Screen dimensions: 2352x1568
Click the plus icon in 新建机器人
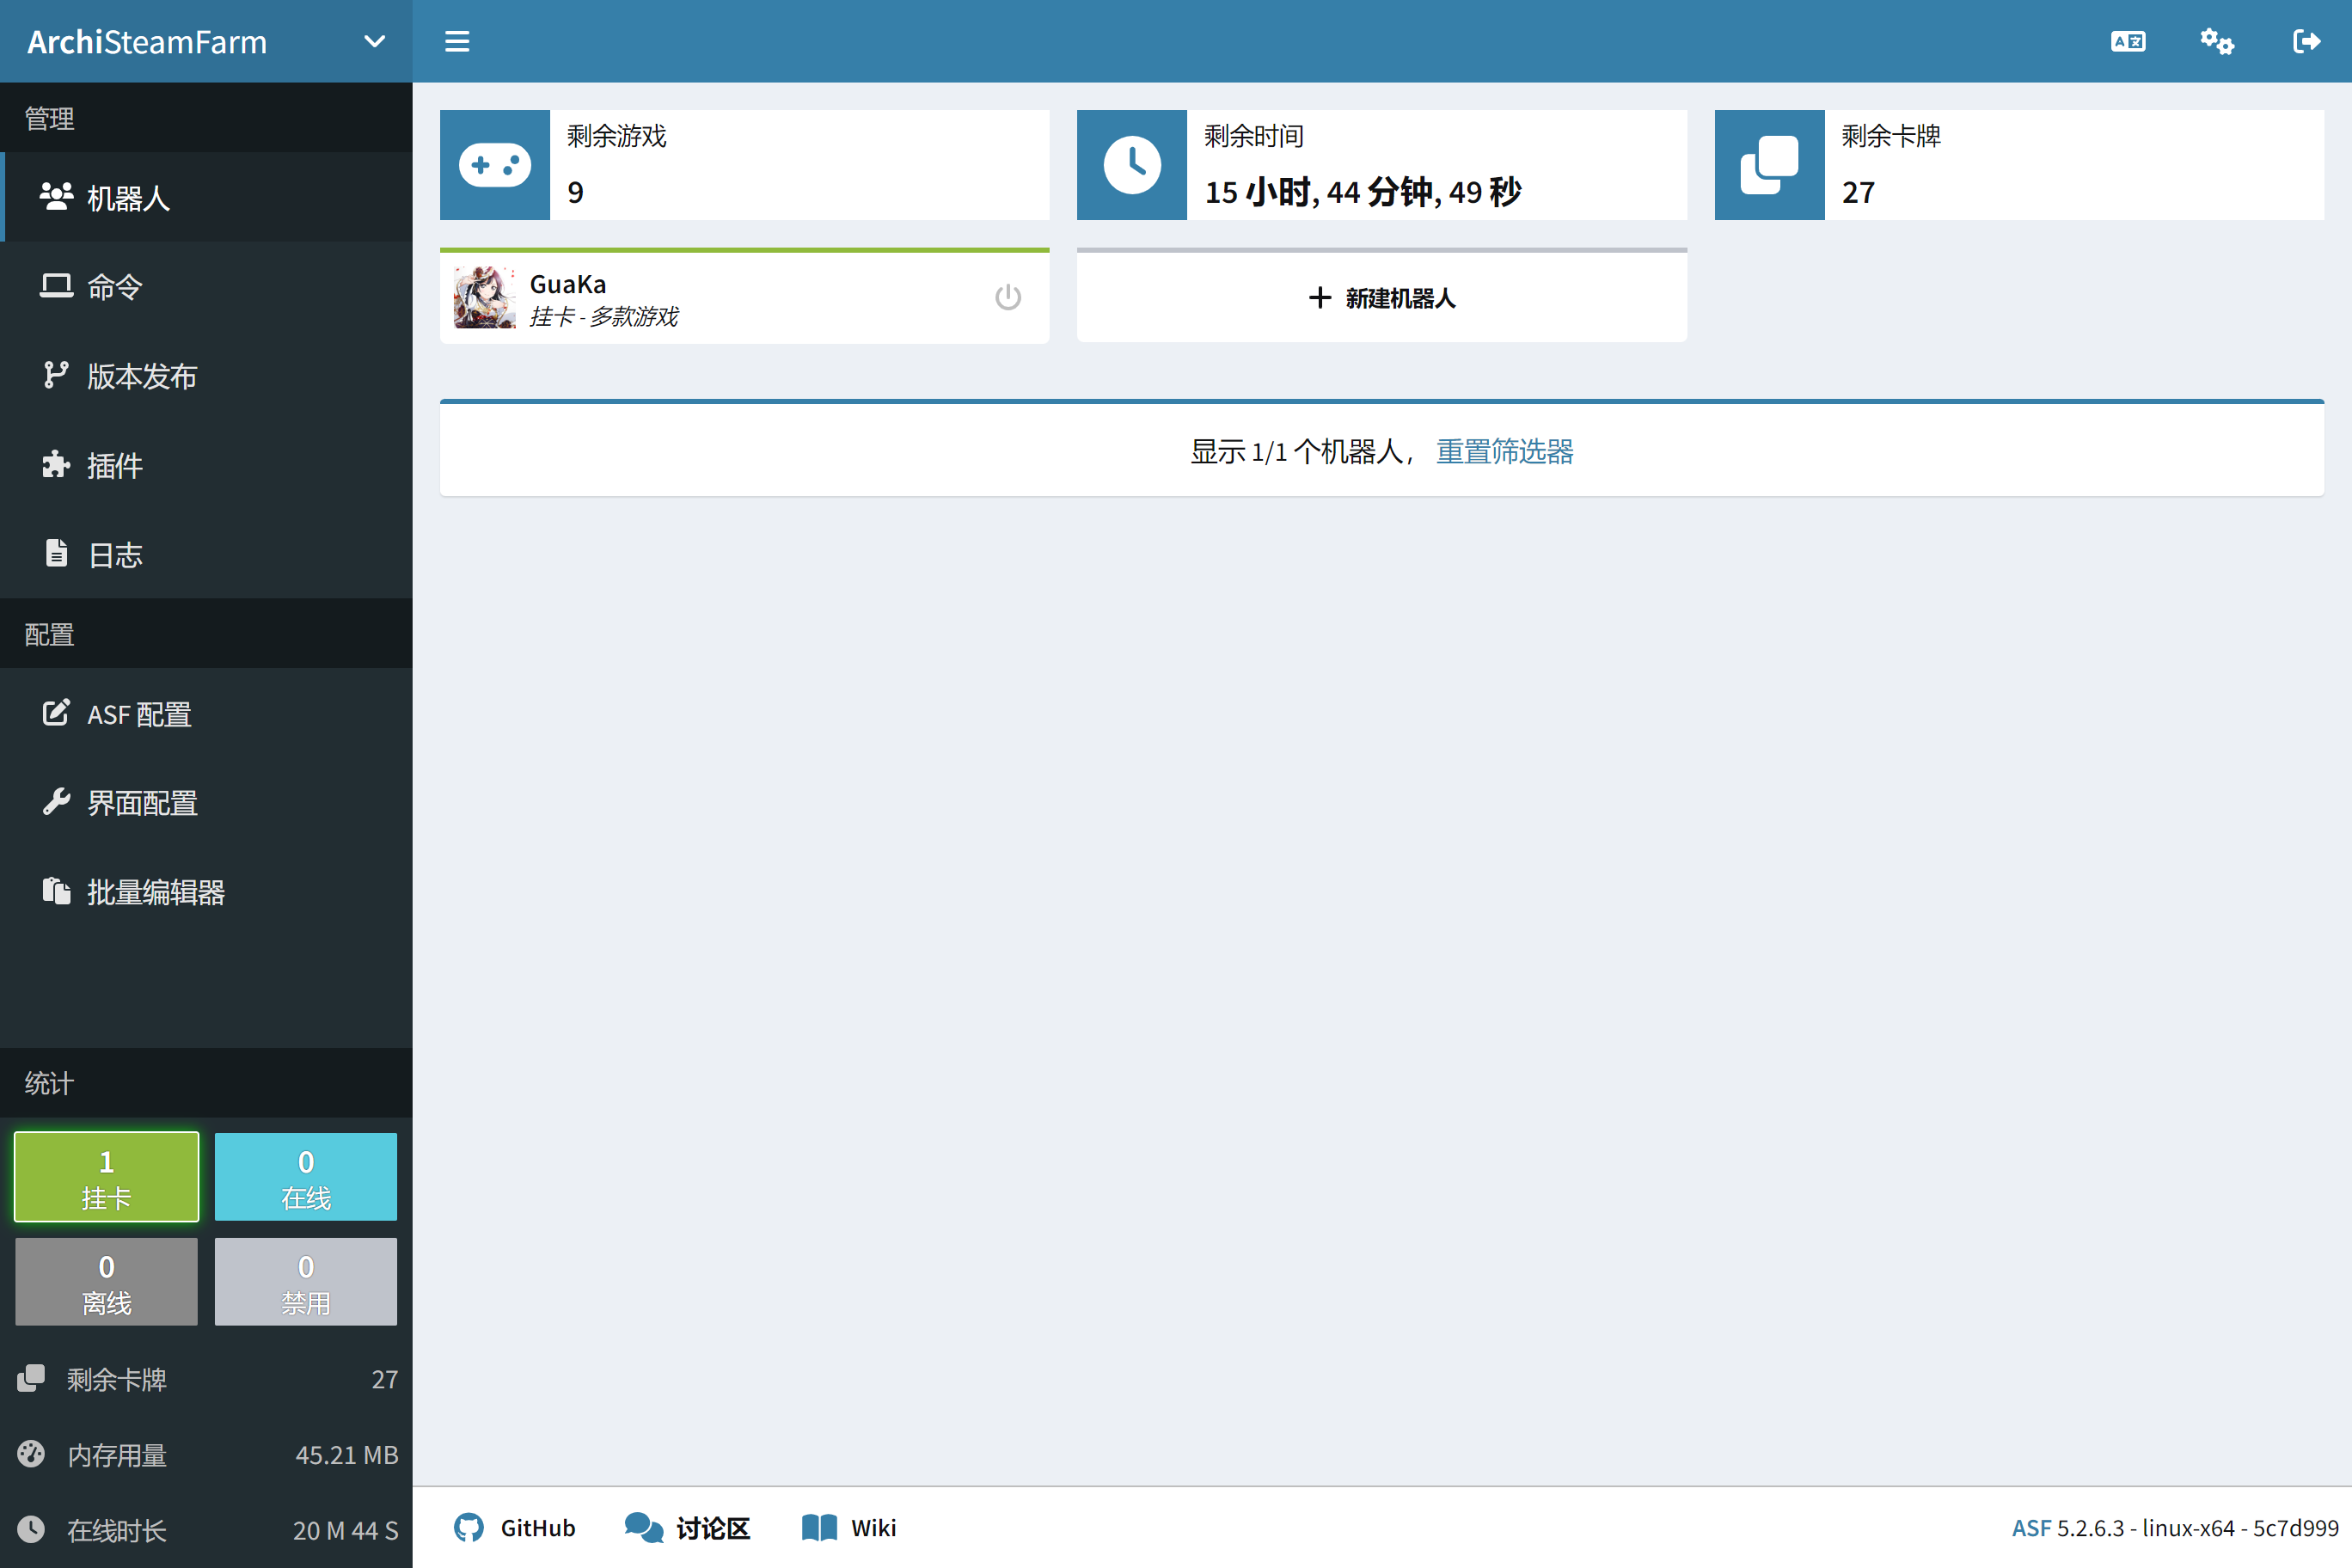[x=1320, y=297]
